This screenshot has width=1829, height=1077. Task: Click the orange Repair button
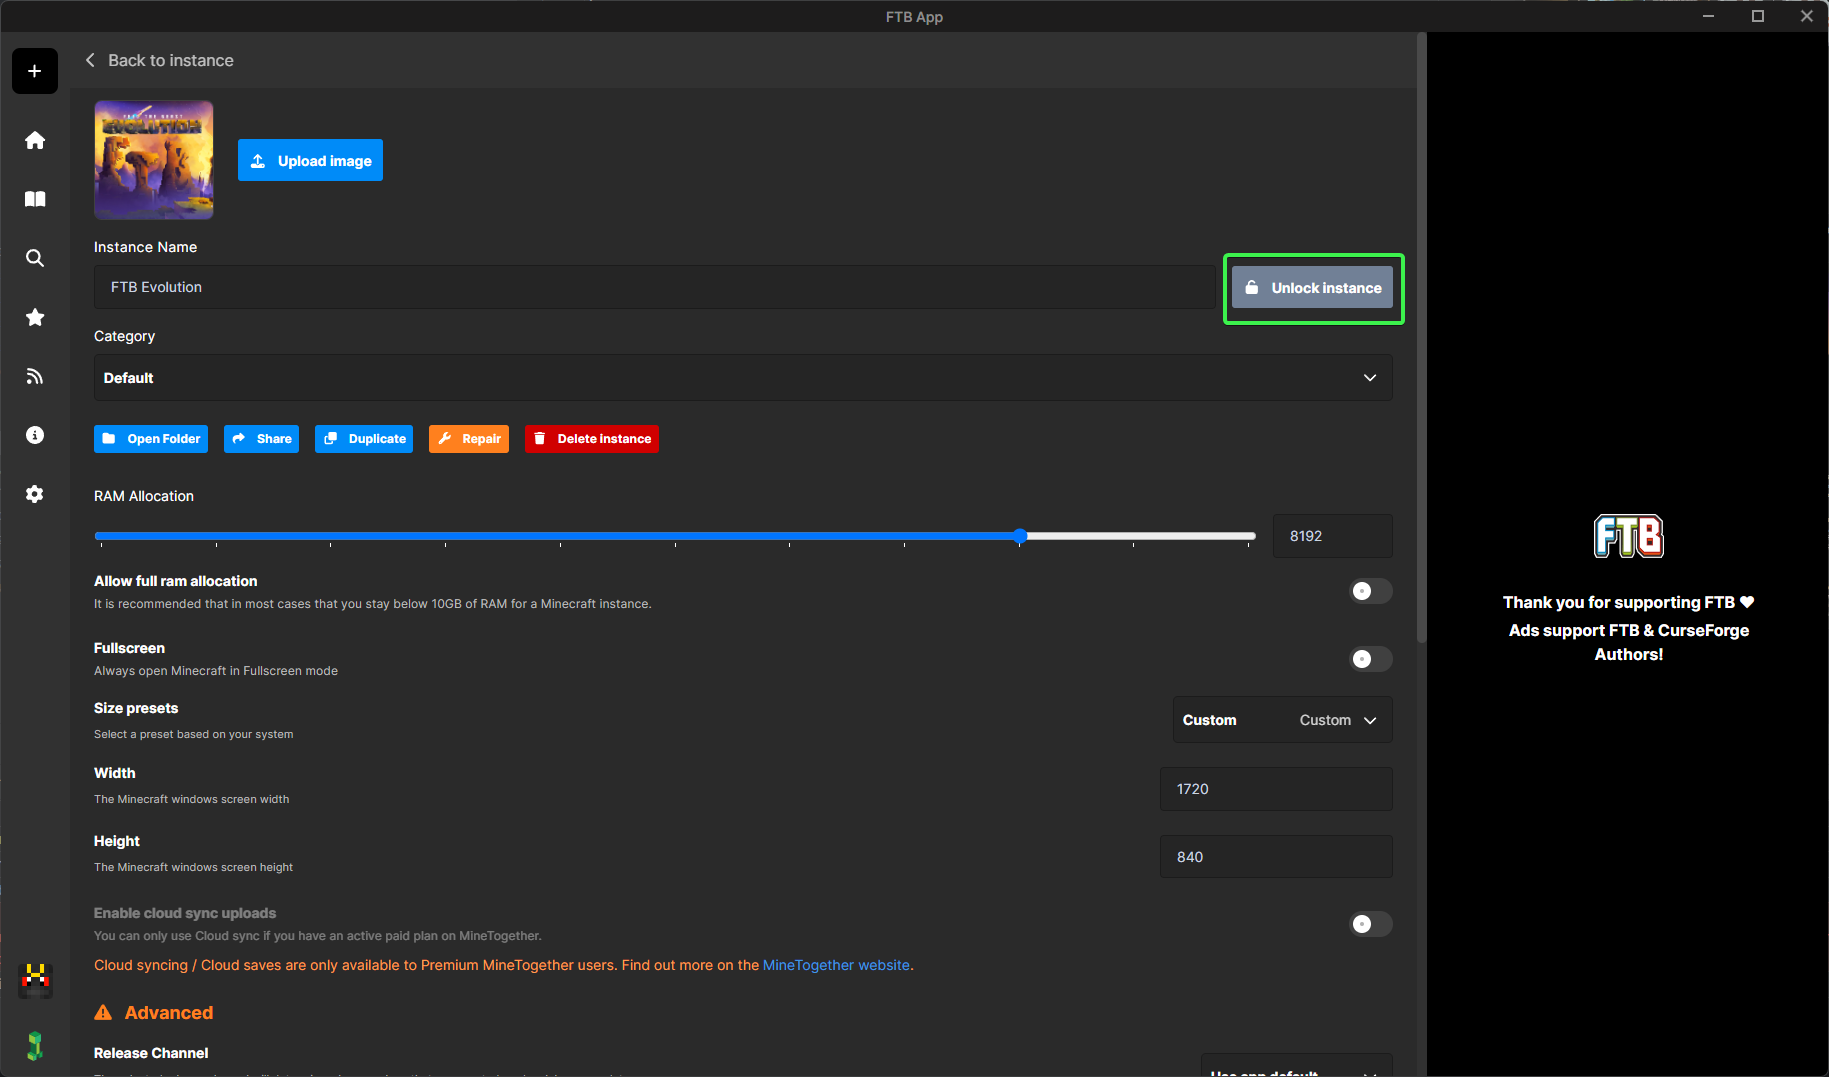tap(469, 439)
